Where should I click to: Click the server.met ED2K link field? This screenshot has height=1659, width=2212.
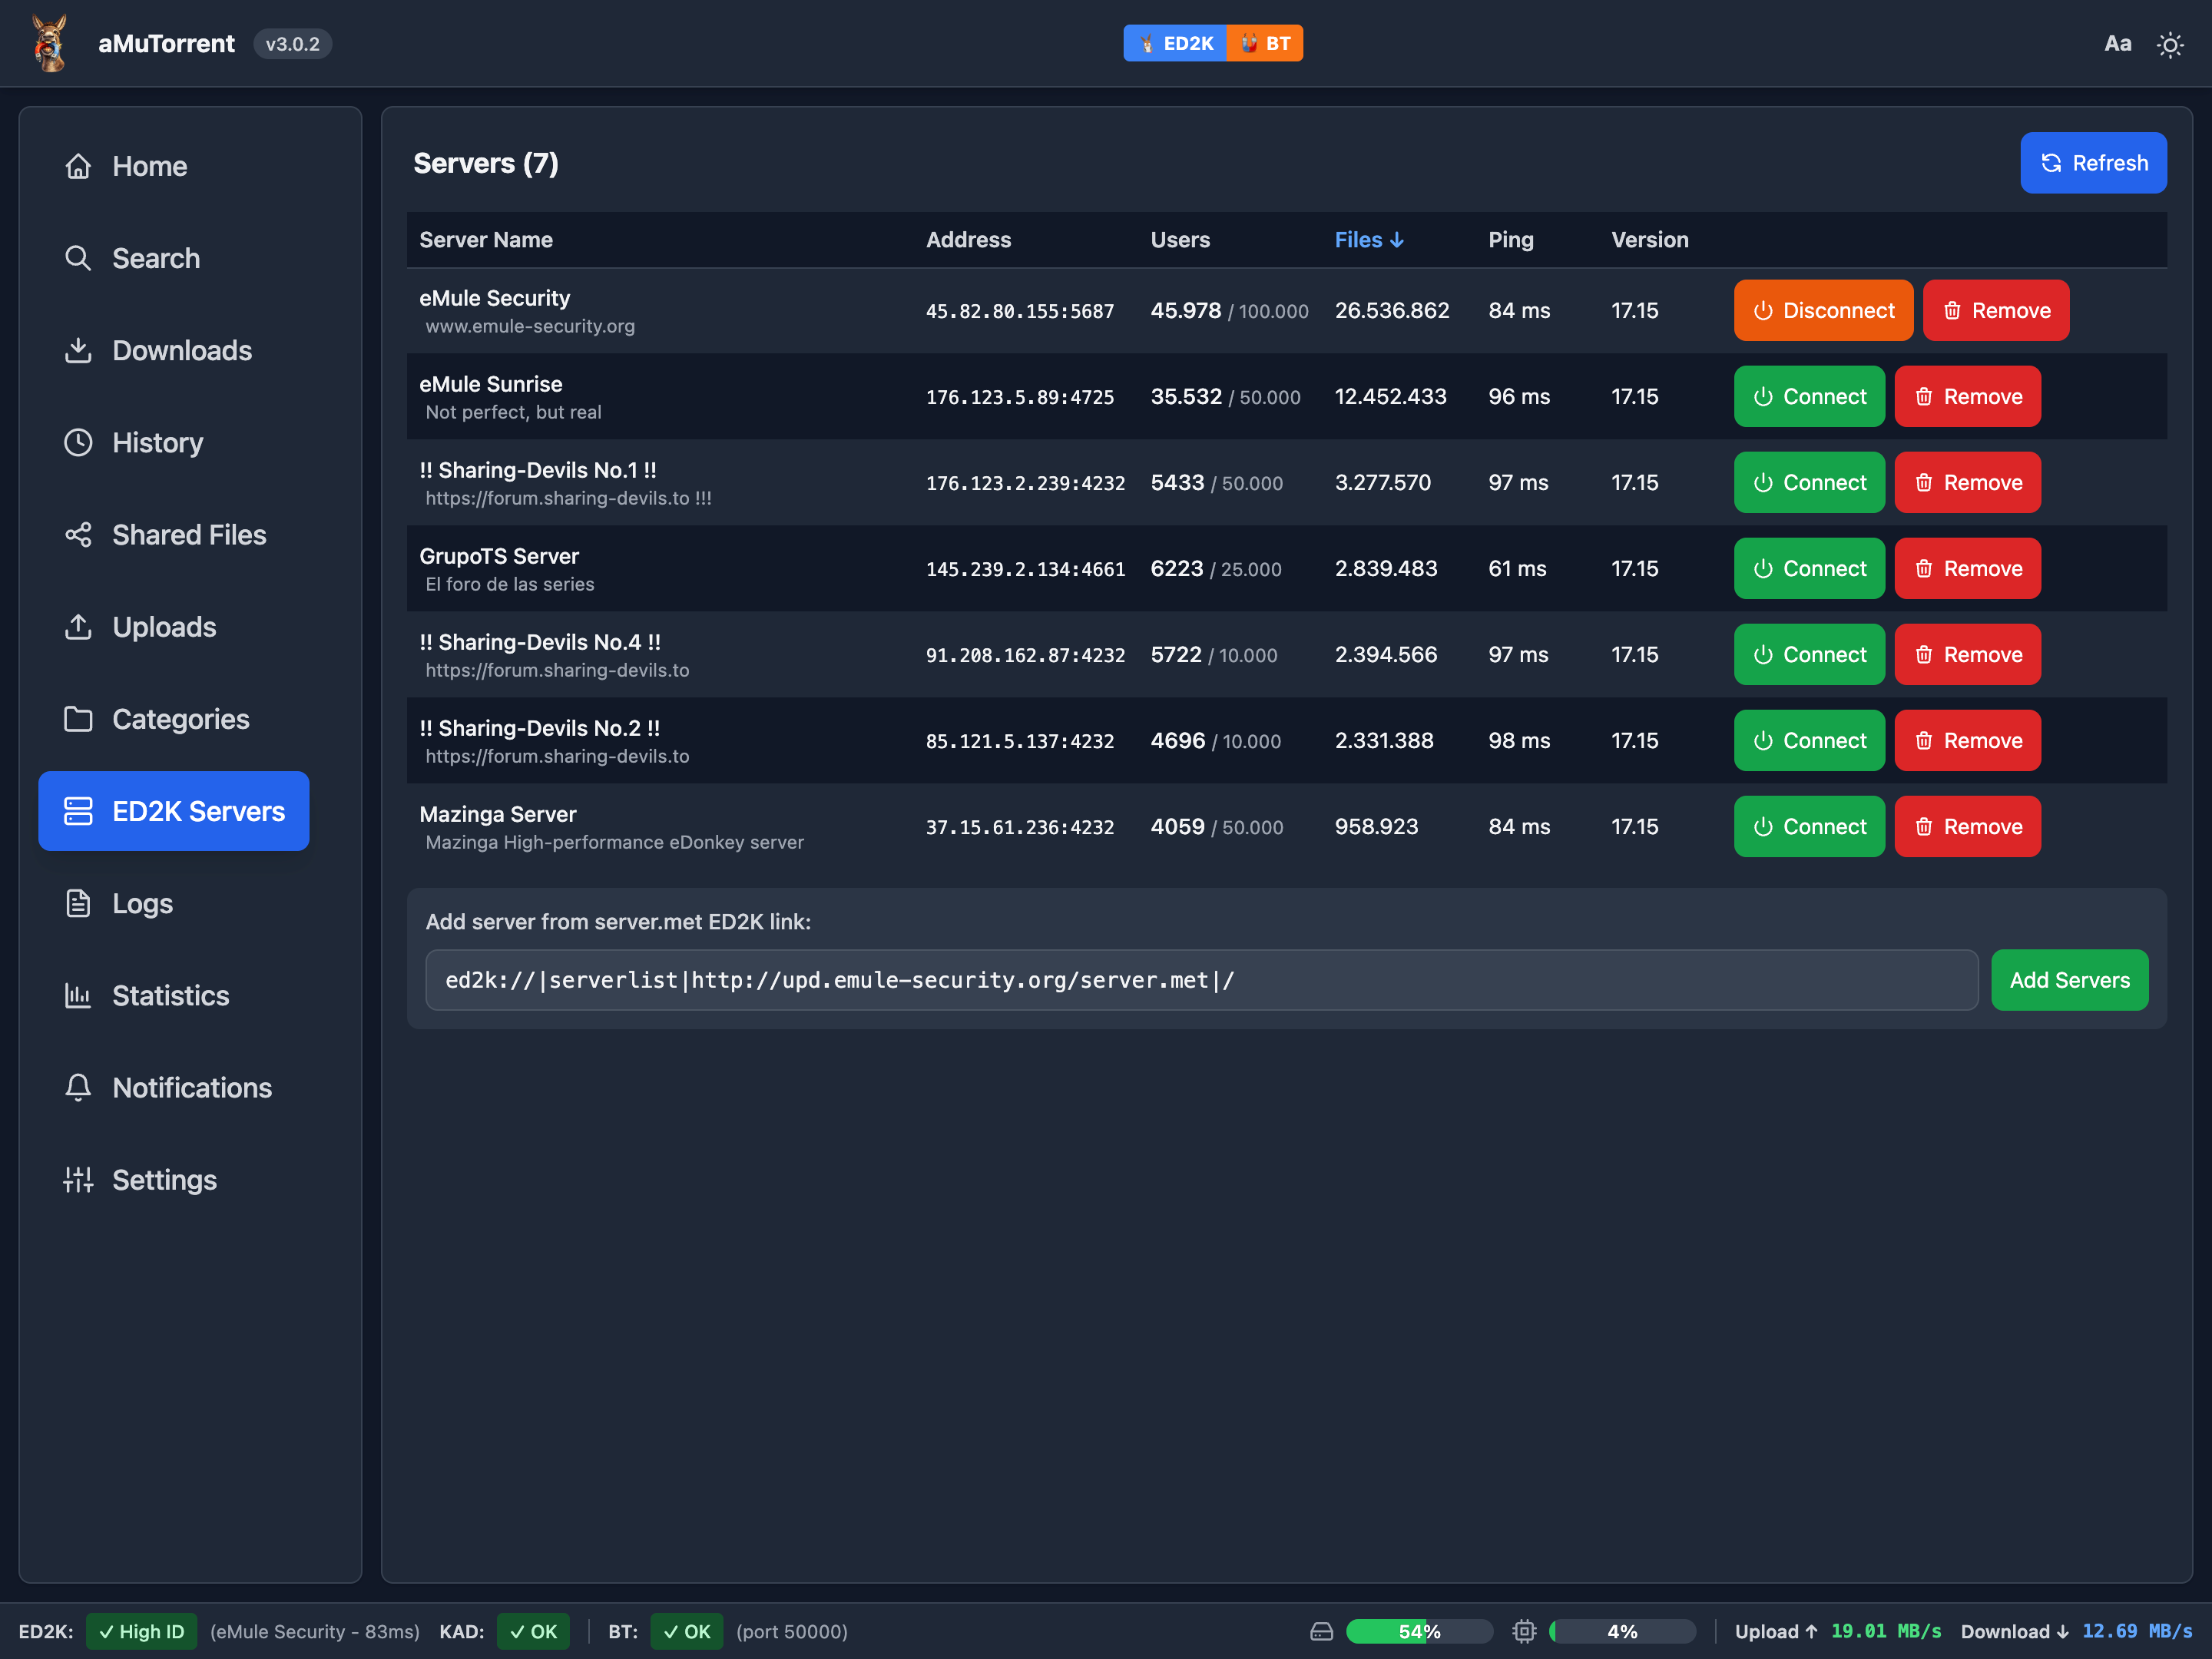tap(1200, 980)
